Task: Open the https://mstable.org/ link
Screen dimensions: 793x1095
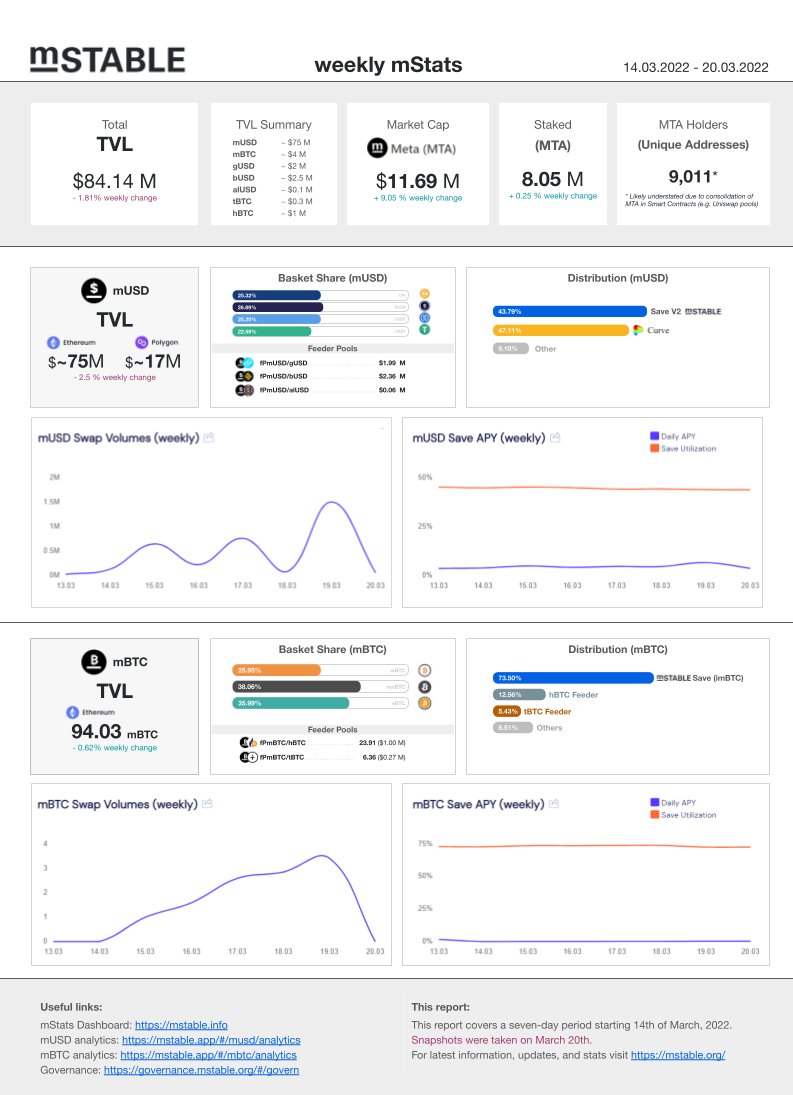Action: (x=679, y=1055)
